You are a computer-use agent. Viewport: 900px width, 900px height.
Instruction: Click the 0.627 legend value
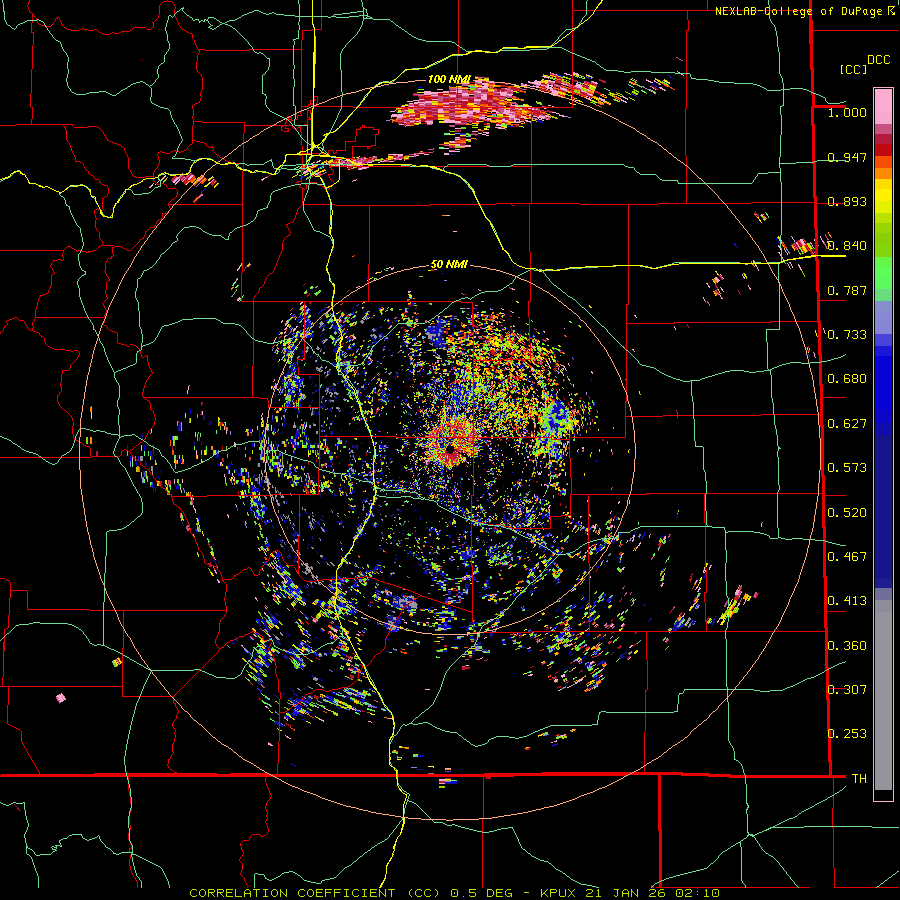coord(847,424)
